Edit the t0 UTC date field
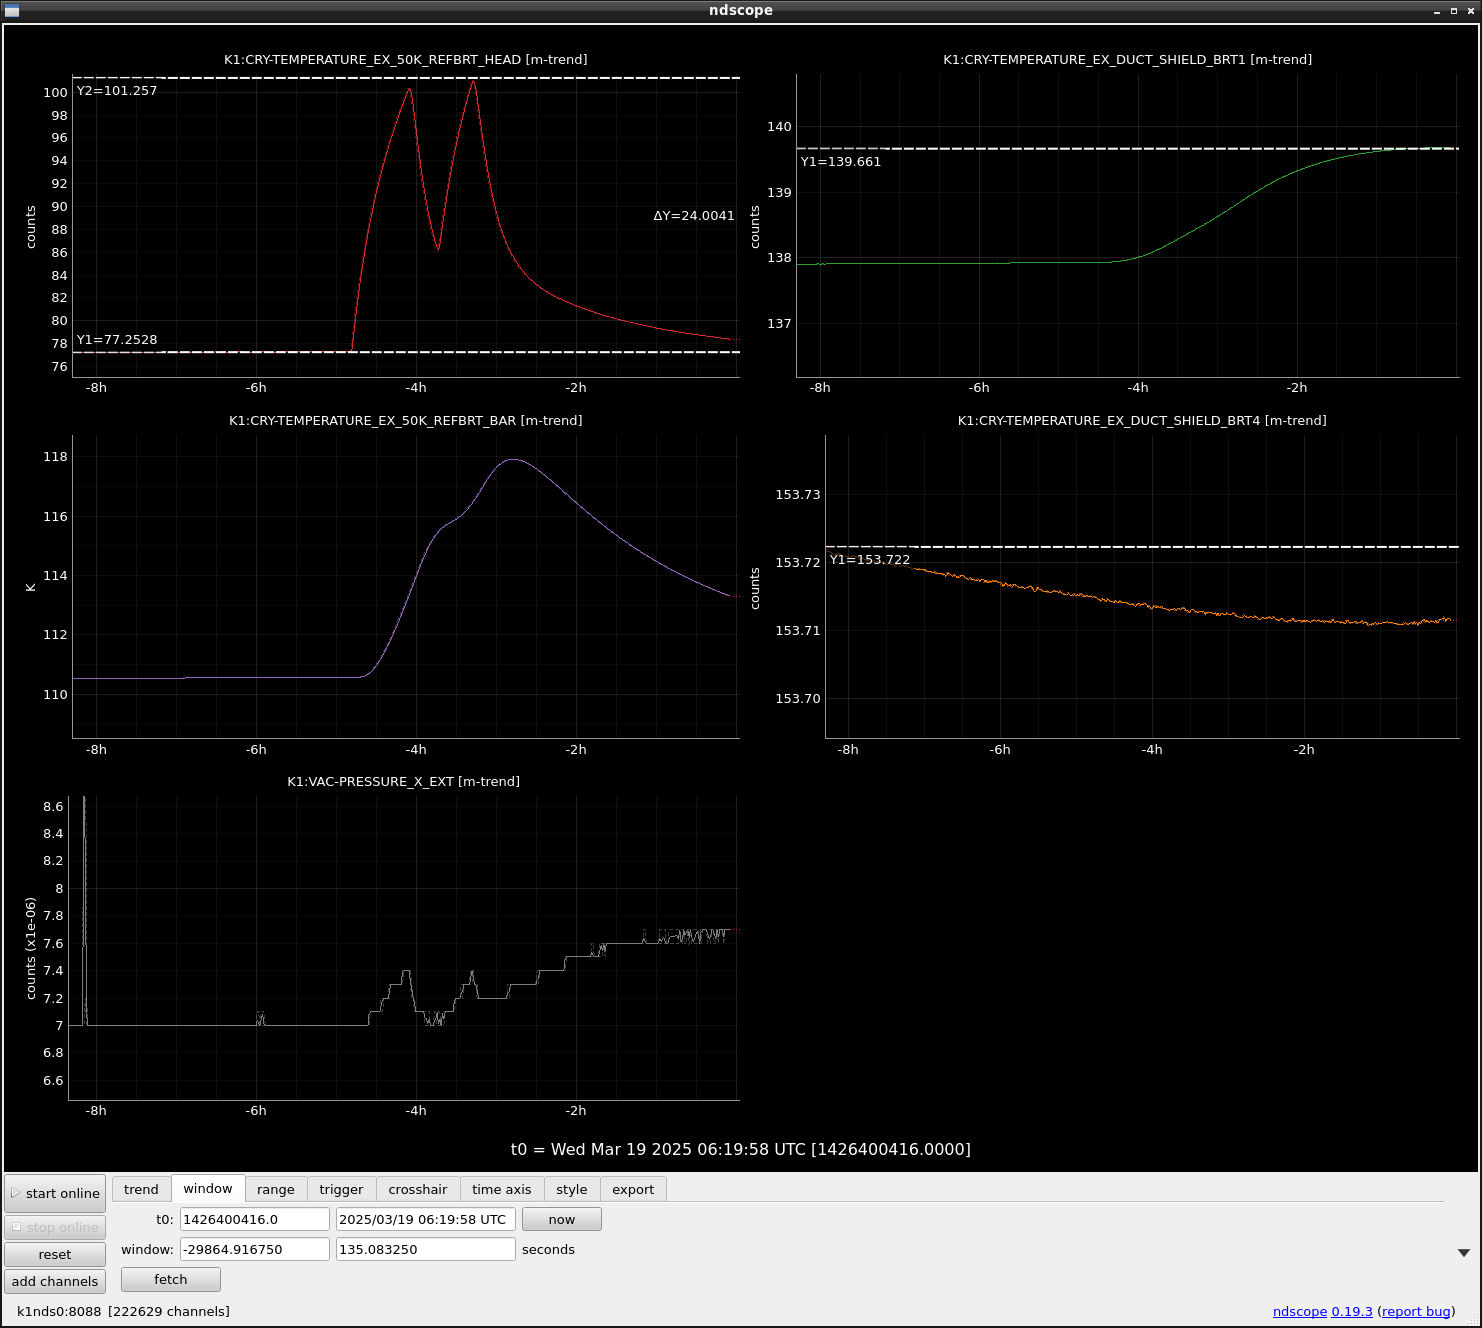 click(x=426, y=1219)
